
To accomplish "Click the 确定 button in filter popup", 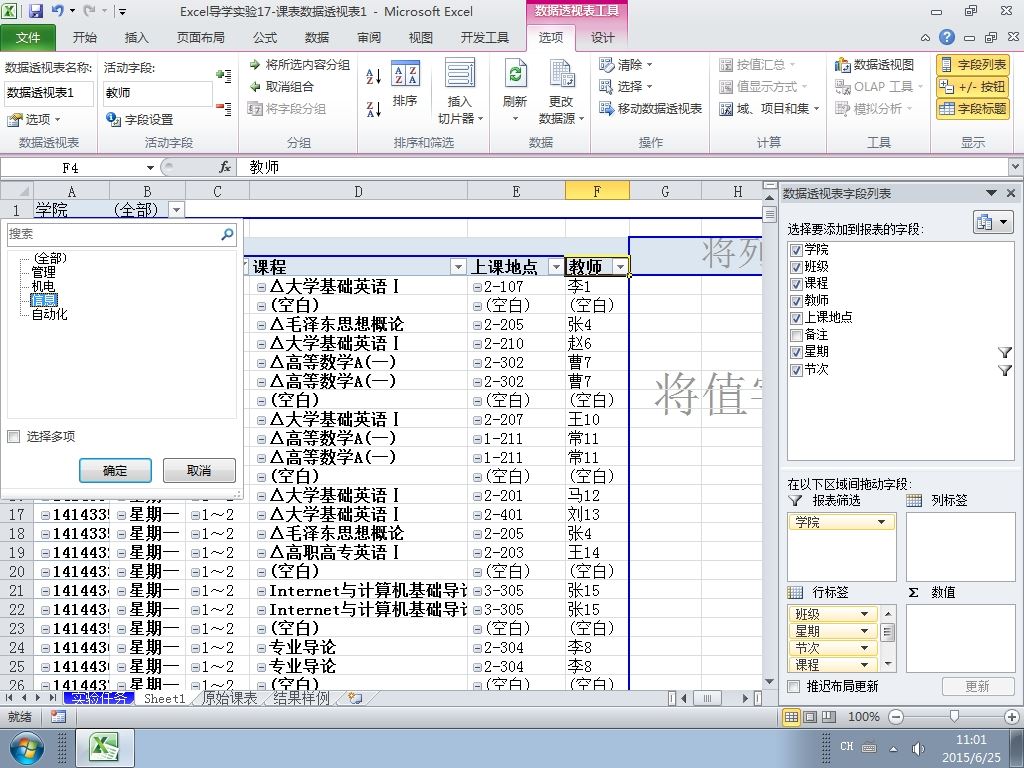I will pyautogui.click(x=115, y=470).
